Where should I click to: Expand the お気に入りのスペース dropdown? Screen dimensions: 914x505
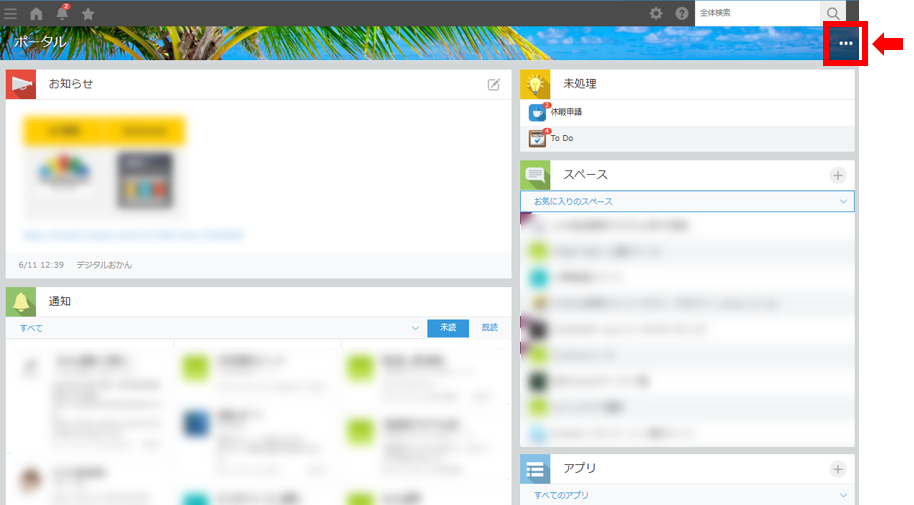click(x=842, y=202)
